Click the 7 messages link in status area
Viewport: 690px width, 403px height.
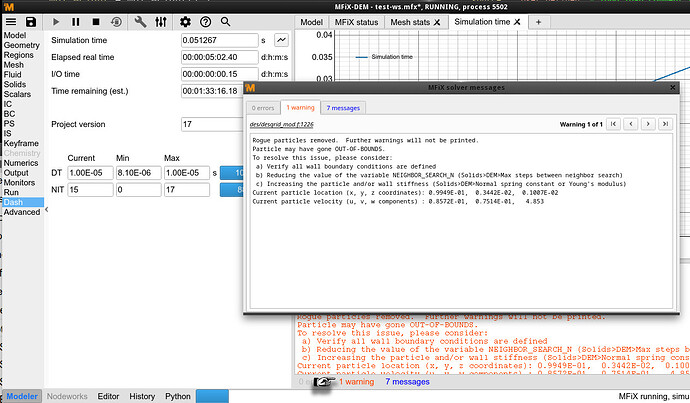pos(407,382)
